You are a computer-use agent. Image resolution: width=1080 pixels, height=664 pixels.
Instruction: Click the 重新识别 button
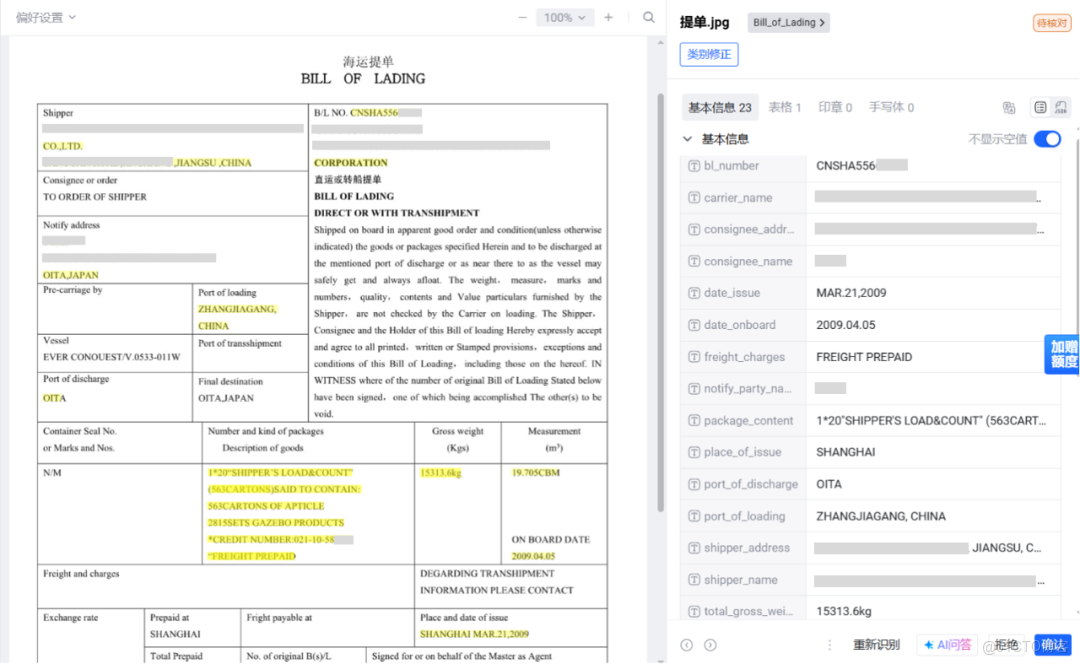click(876, 645)
